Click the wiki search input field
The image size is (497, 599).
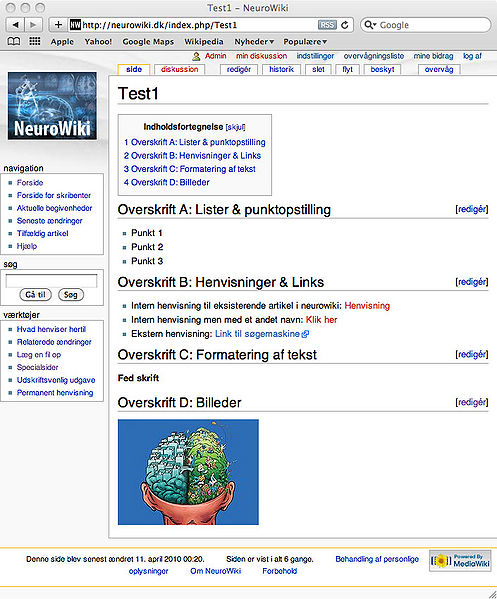(x=51, y=281)
